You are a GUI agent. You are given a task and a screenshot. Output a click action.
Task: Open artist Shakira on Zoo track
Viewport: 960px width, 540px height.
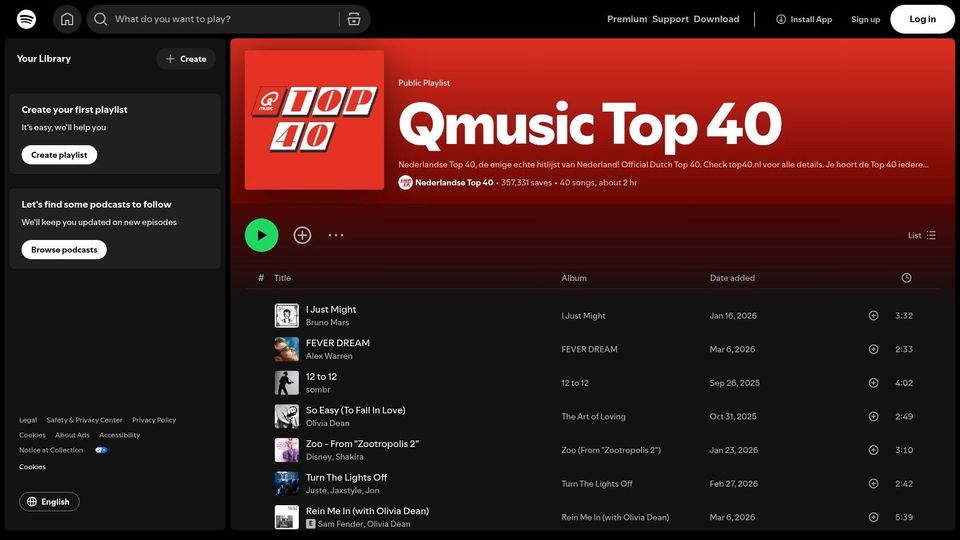click(349, 457)
